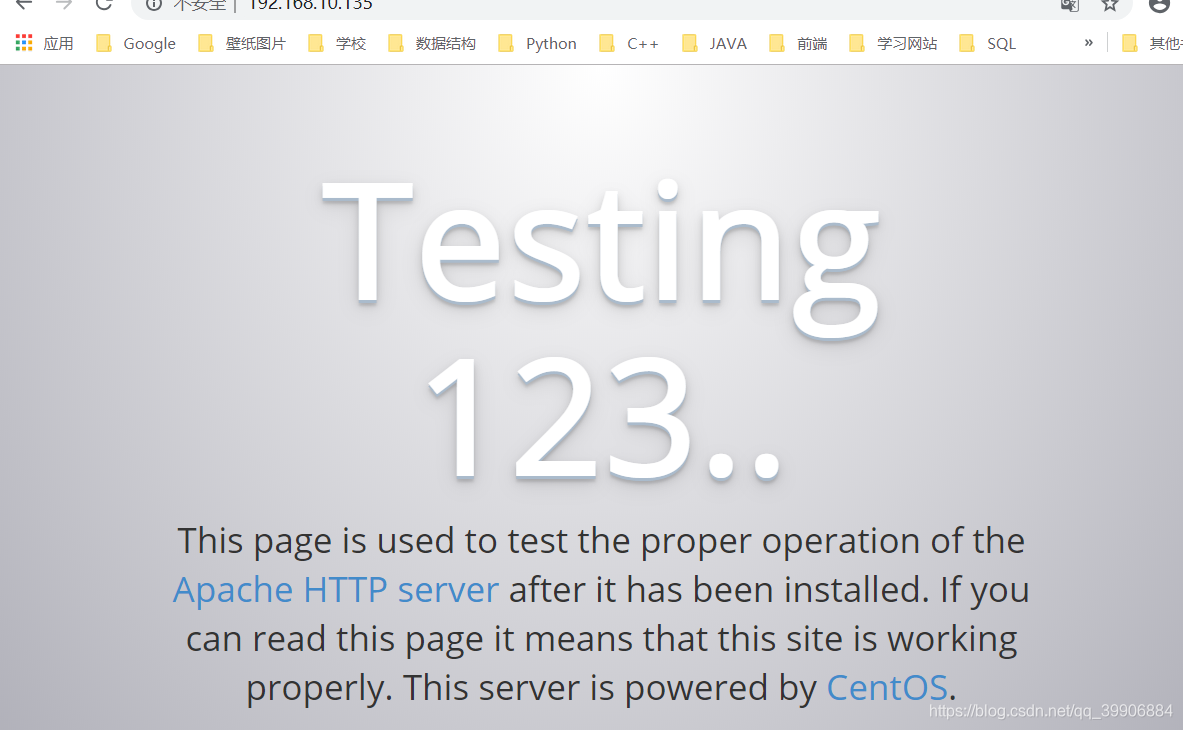Open the 前端 bookmark folder
The height and width of the screenshot is (730, 1183).
(798, 44)
